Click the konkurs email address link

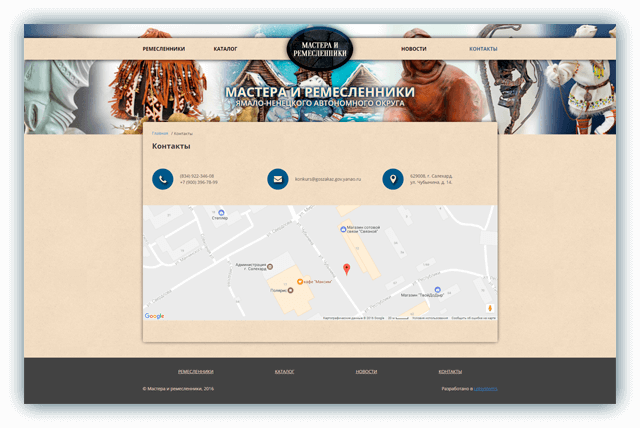328,179
